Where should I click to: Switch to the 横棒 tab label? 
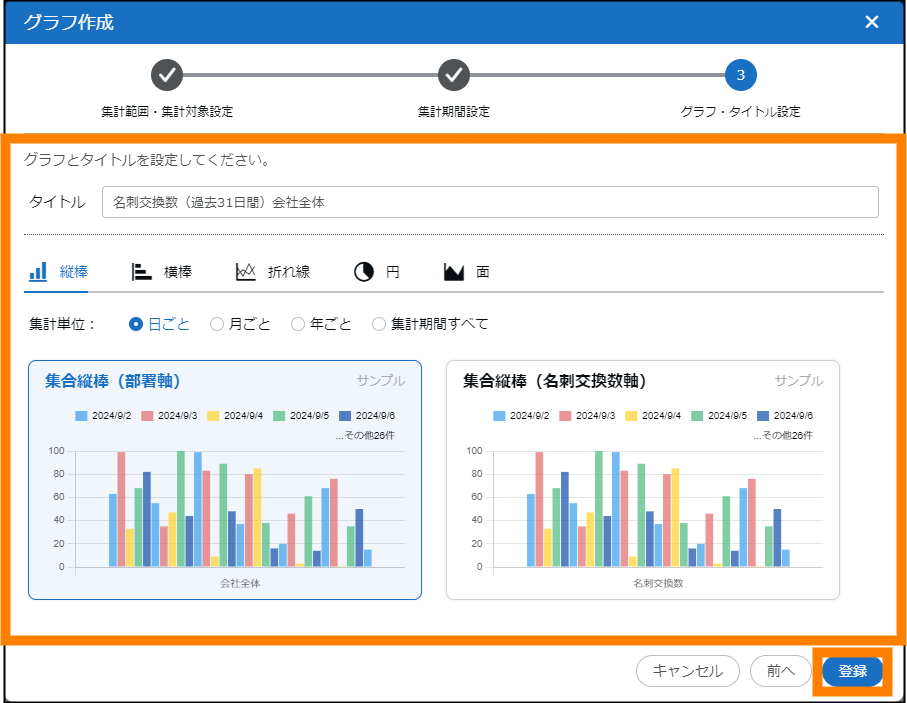[178, 272]
